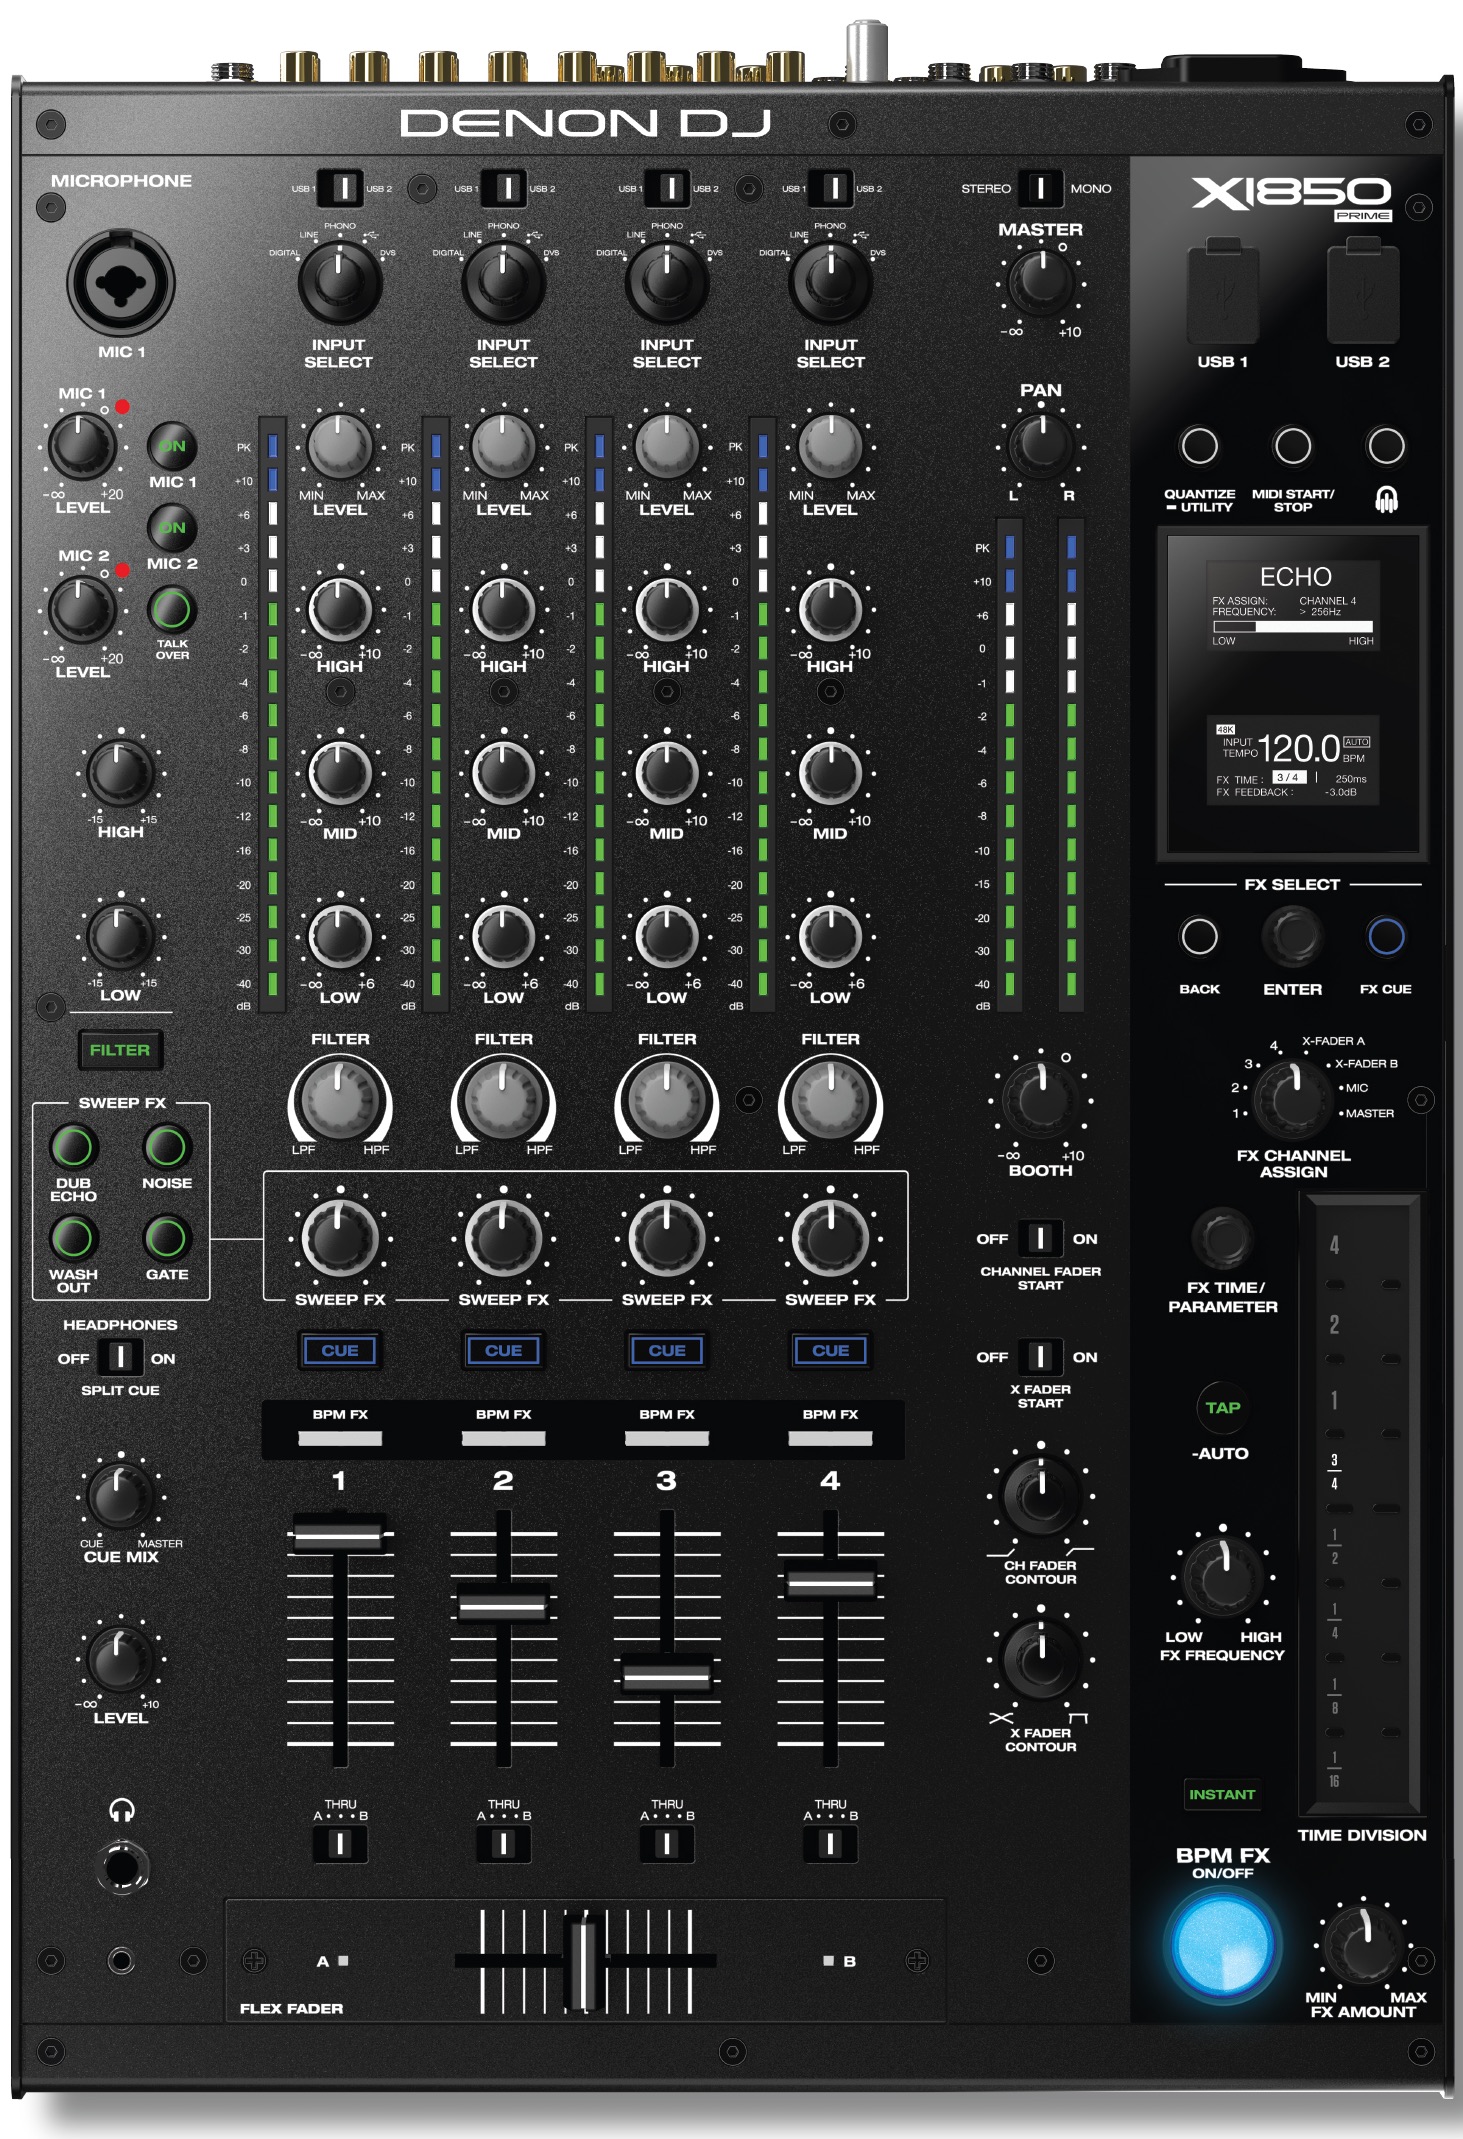Viewport: 1463px width, 2139px height.
Task: Click the MIC 2 Level knob
Action: click(x=82, y=609)
